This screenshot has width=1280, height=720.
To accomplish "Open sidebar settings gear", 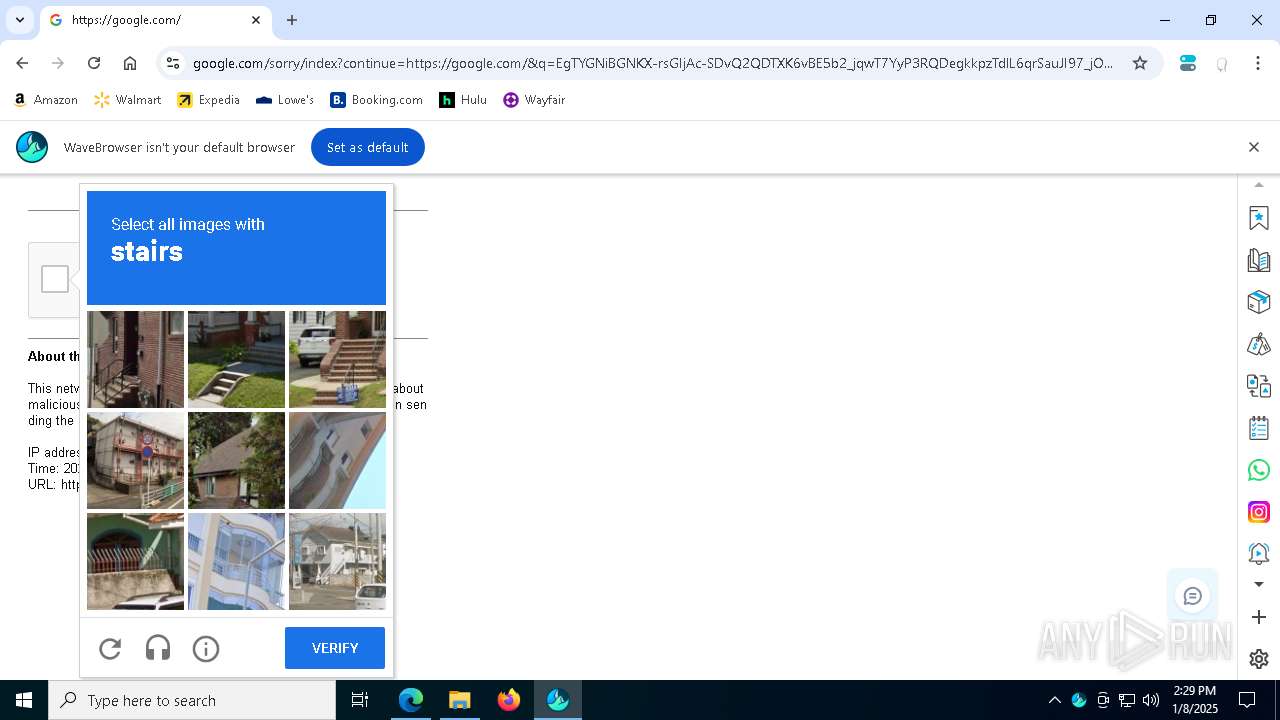I will click(1259, 659).
